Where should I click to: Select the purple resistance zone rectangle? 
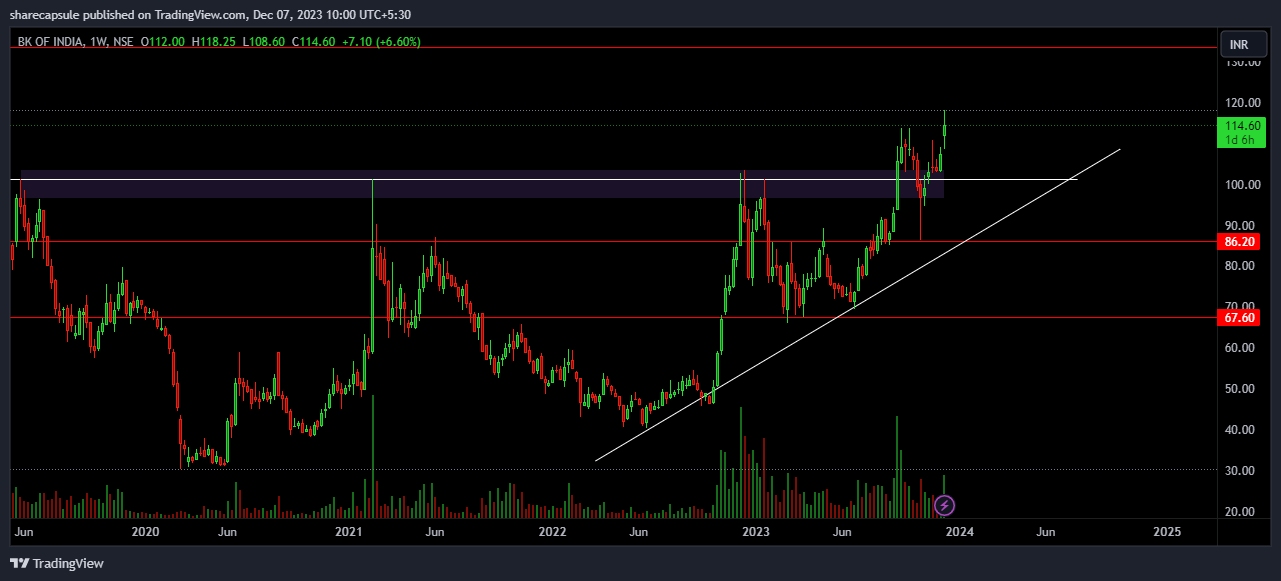pyautogui.click(x=482, y=184)
